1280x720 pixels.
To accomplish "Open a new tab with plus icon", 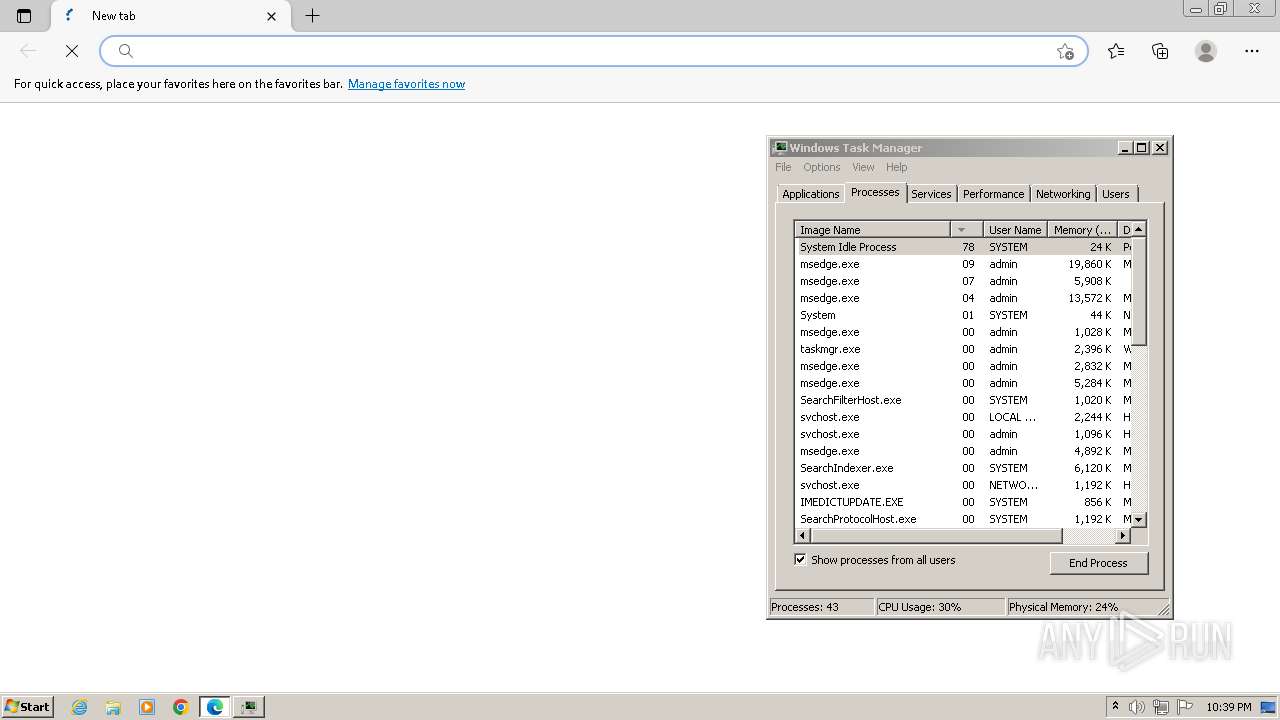I will (x=312, y=16).
